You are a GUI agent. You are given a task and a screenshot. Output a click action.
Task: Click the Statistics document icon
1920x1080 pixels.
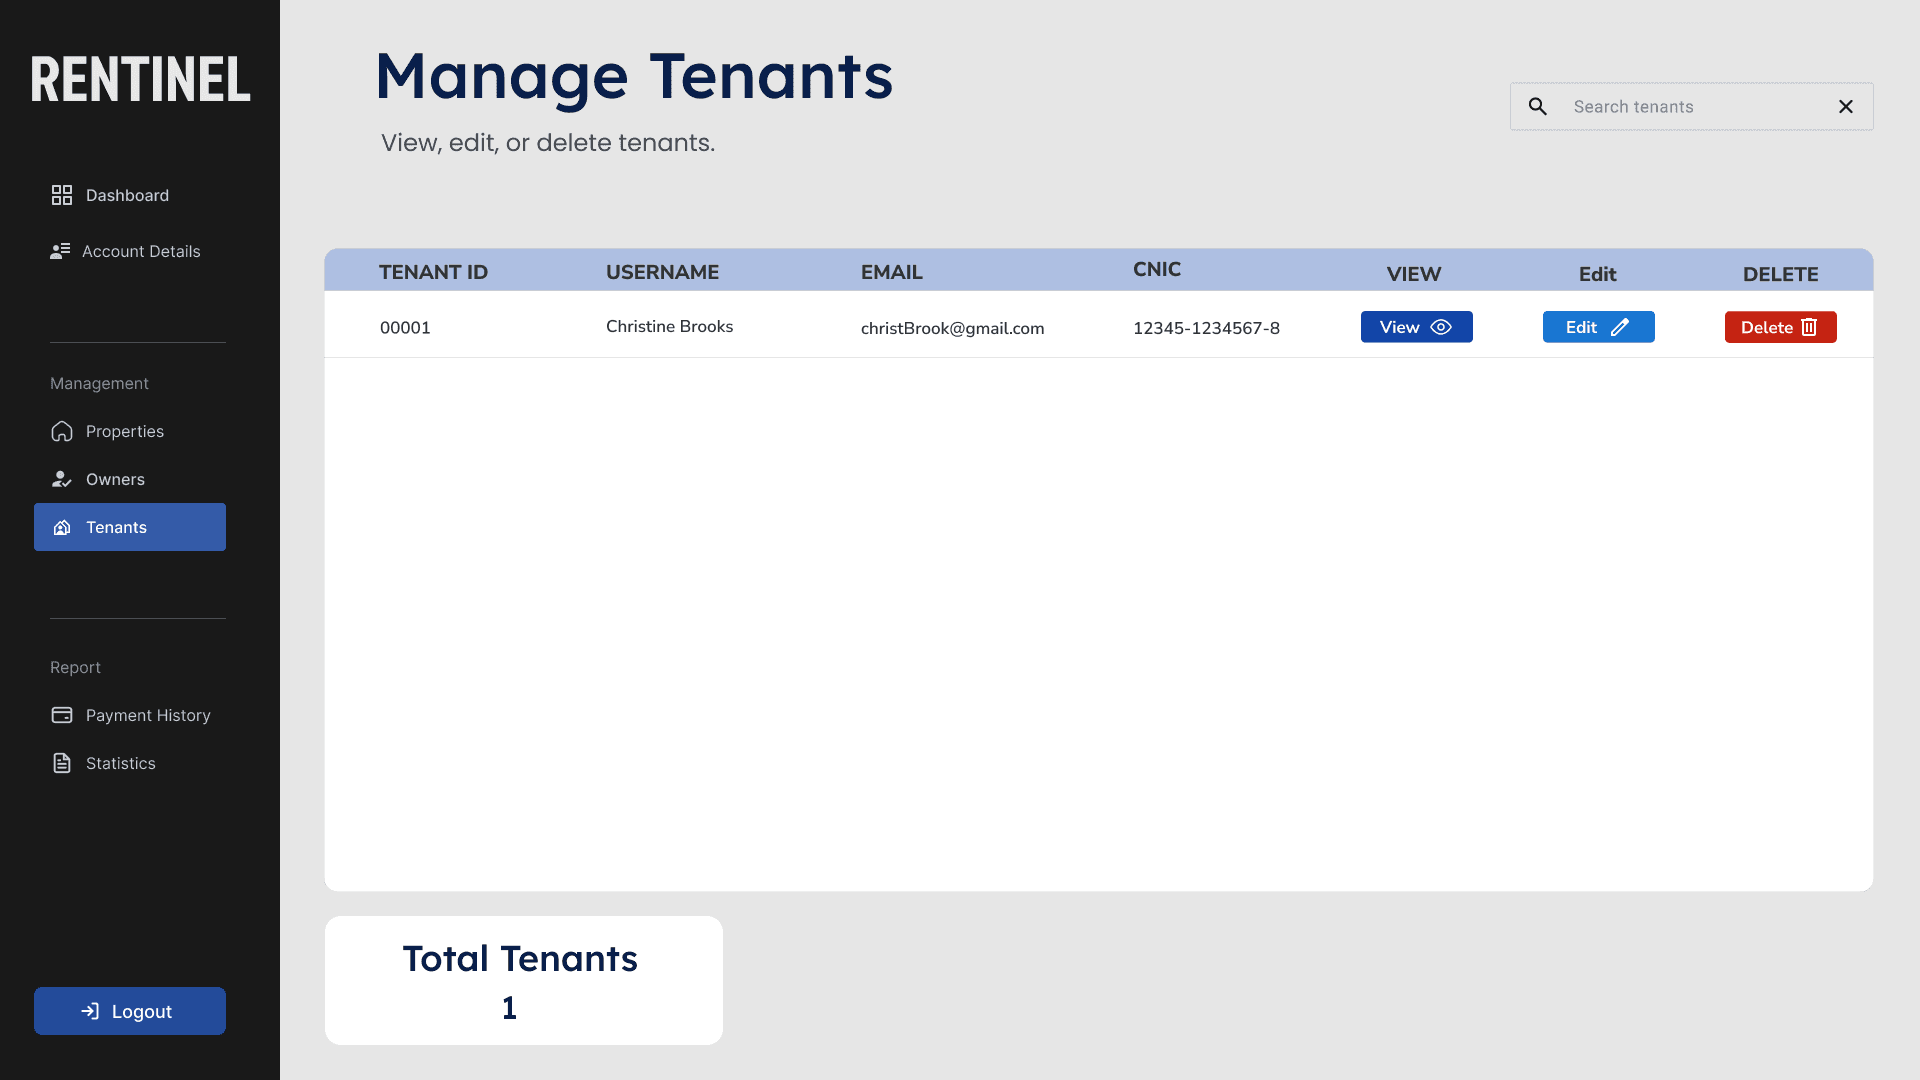click(62, 763)
